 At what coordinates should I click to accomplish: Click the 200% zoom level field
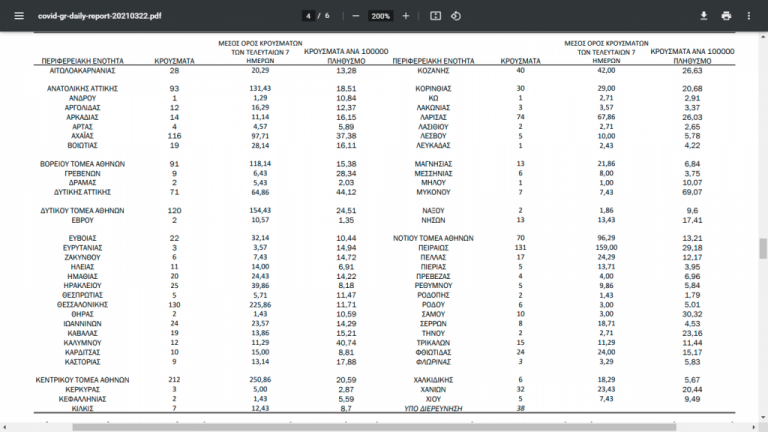click(x=381, y=16)
